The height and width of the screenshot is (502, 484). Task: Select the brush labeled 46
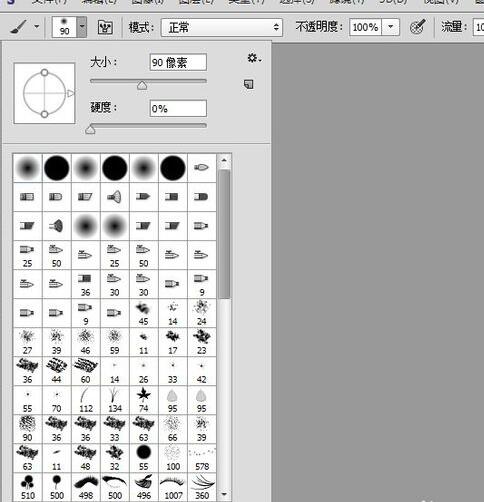[85, 342]
